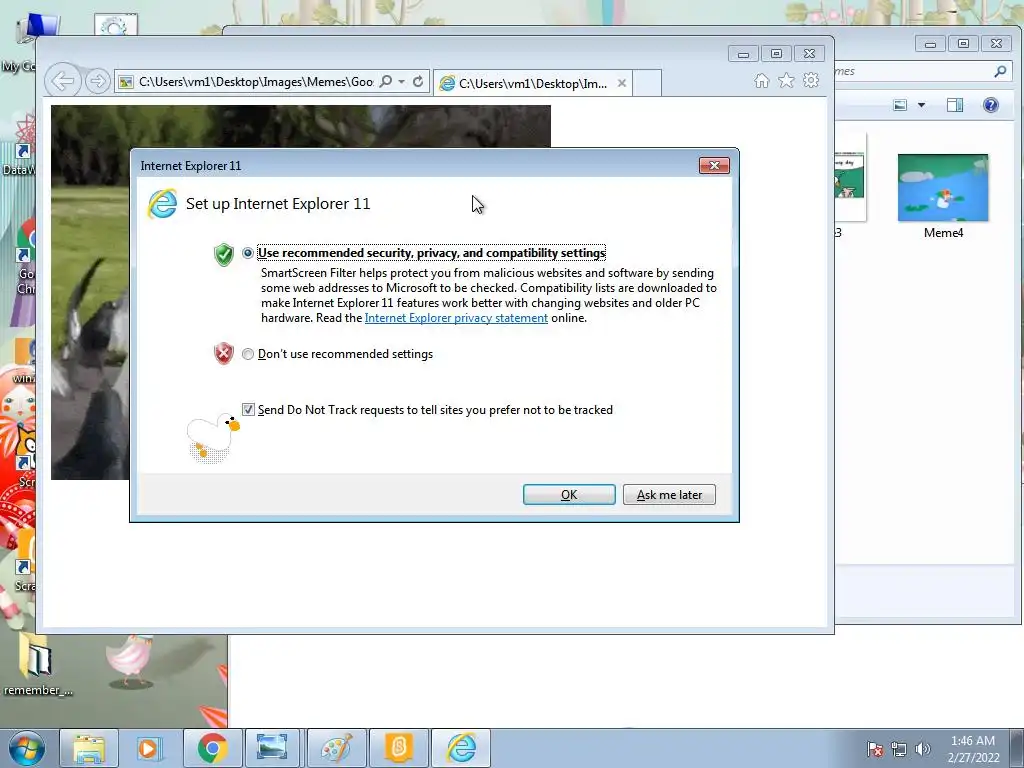Close the Internet Explorer 11 setup dialog

point(714,166)
